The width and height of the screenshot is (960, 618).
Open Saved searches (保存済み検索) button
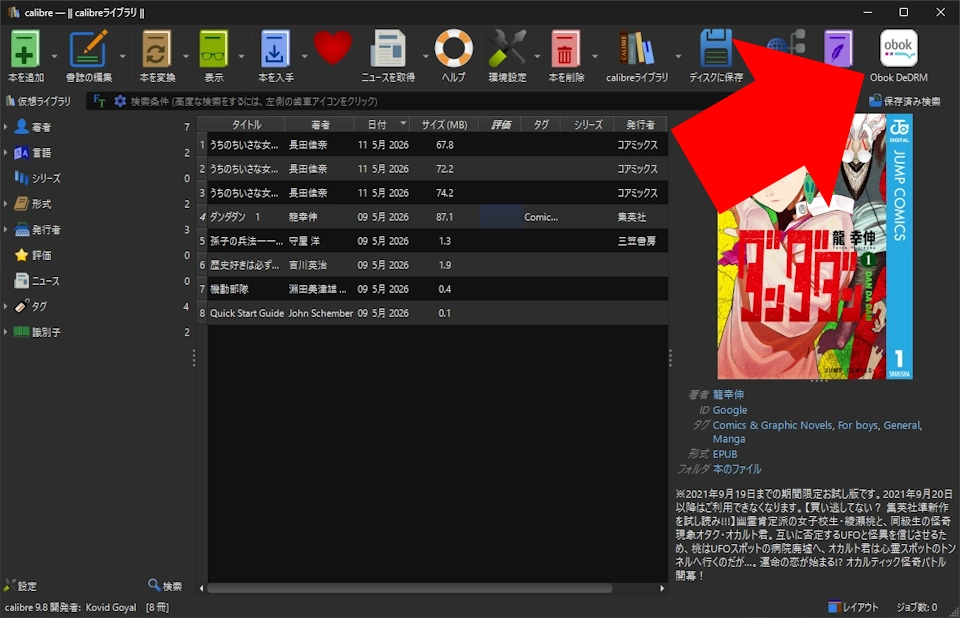(904, 101)
